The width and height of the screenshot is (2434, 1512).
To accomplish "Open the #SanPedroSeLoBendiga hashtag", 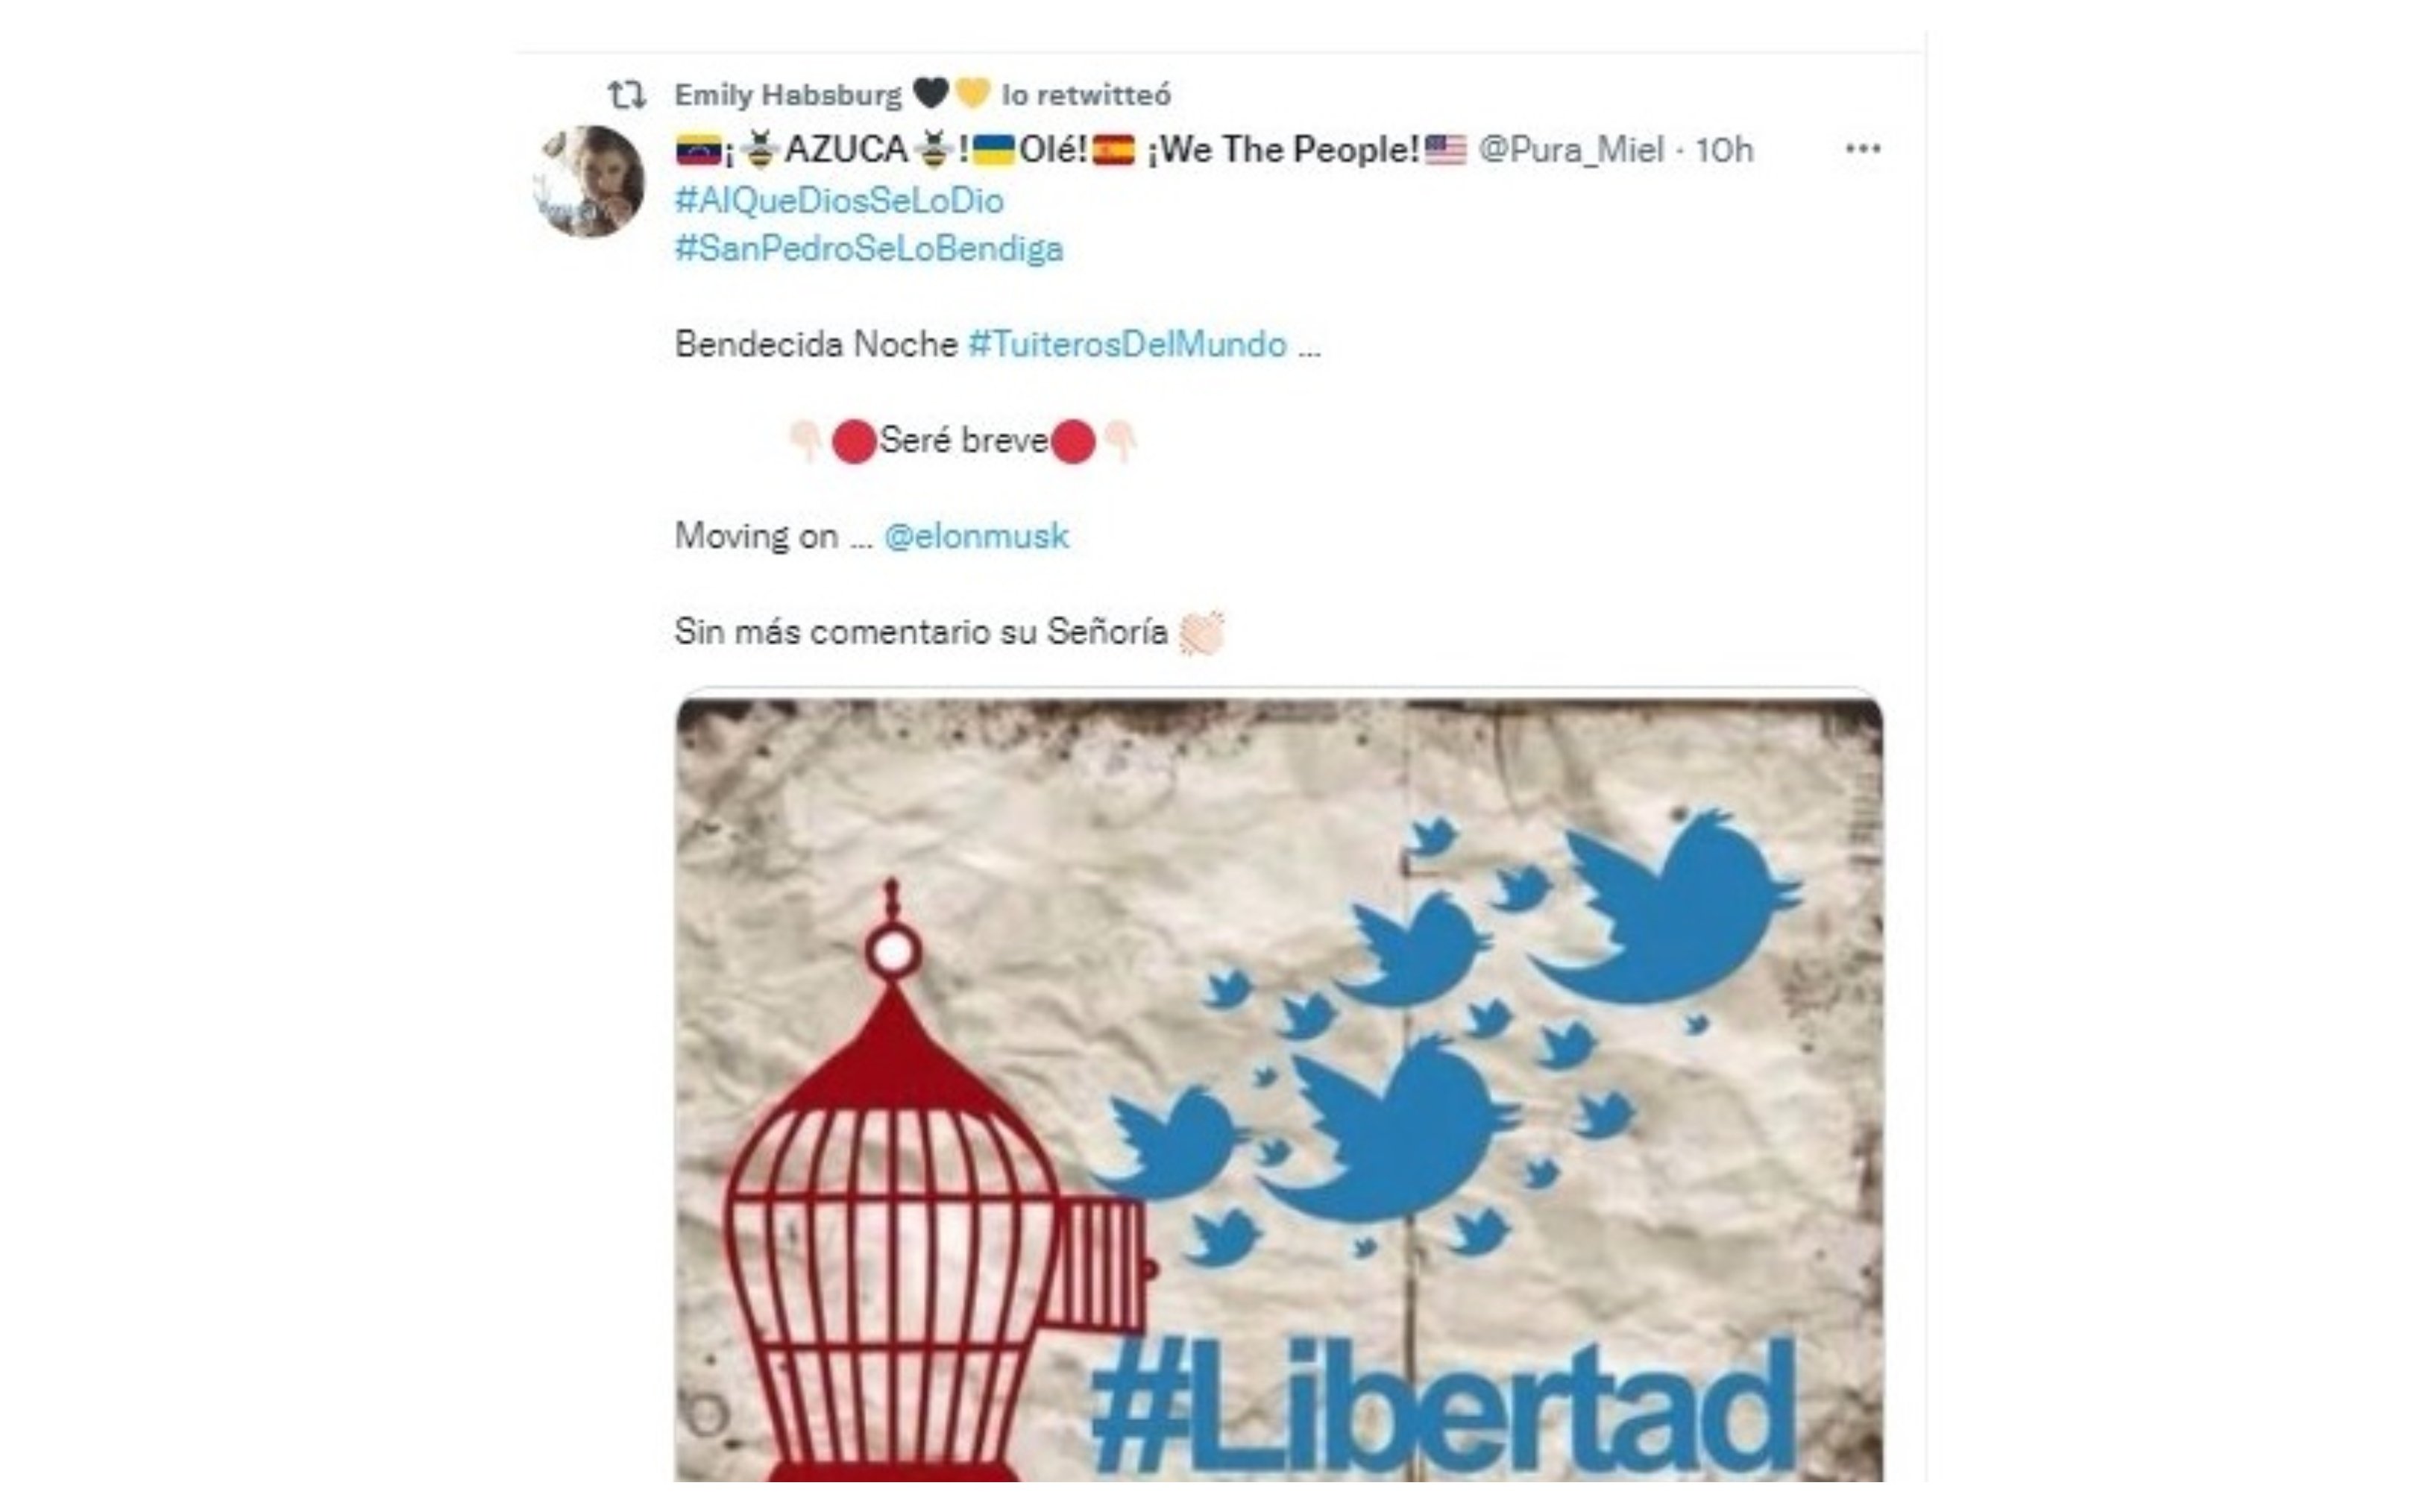I will 869,249.
